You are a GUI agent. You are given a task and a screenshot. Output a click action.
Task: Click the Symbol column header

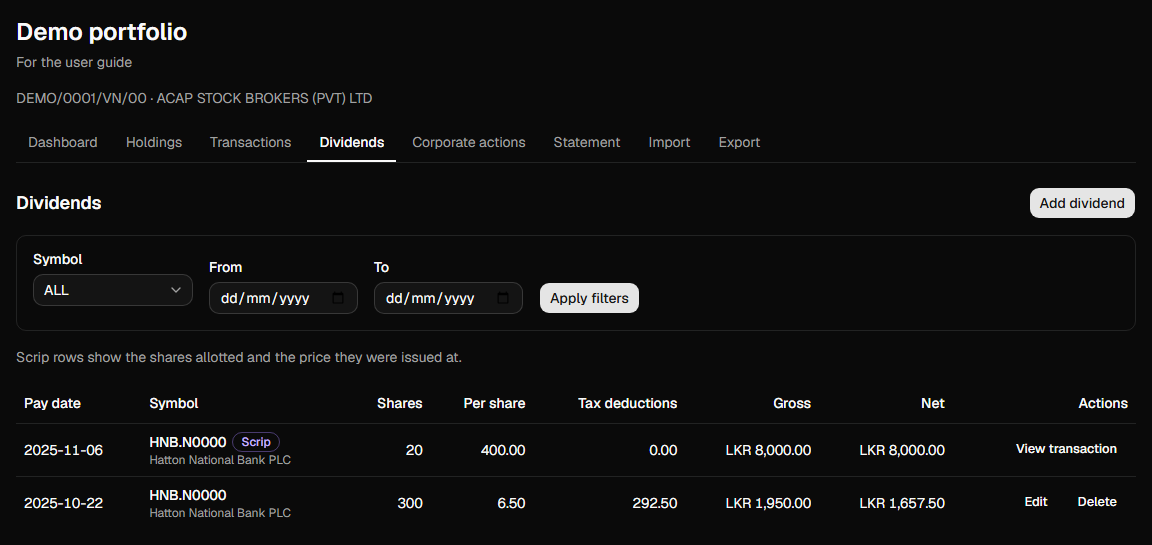click(x=173, y=403)
